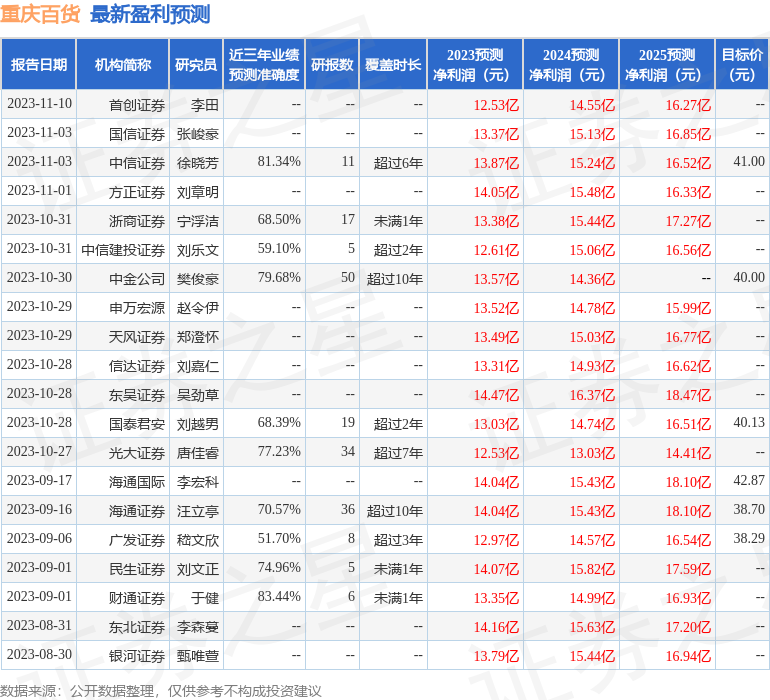
Task: Click 2025 forecast value 18.47亿
Action: tap(688, 395)
